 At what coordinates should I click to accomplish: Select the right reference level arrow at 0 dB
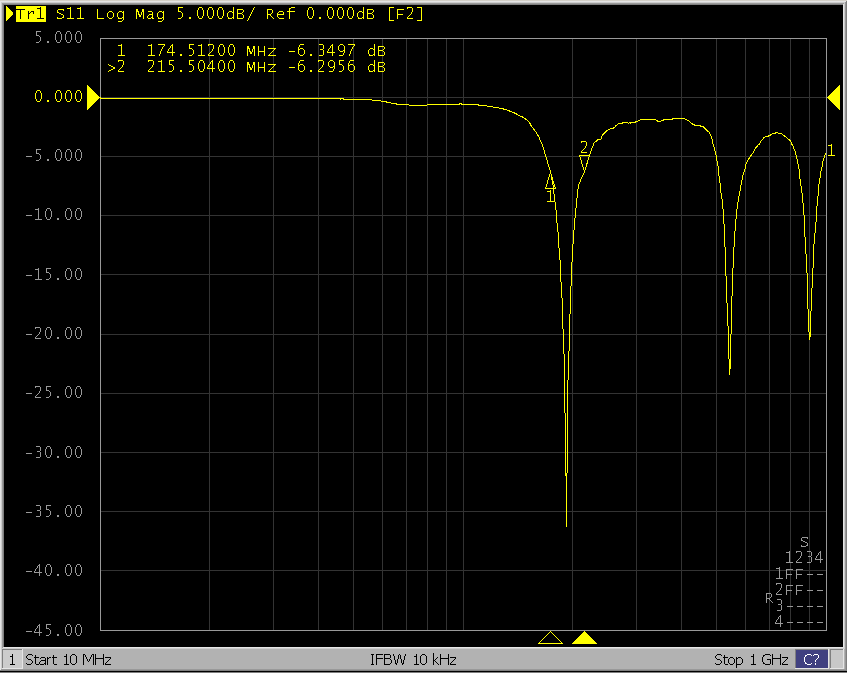click(x=833, y=96)
